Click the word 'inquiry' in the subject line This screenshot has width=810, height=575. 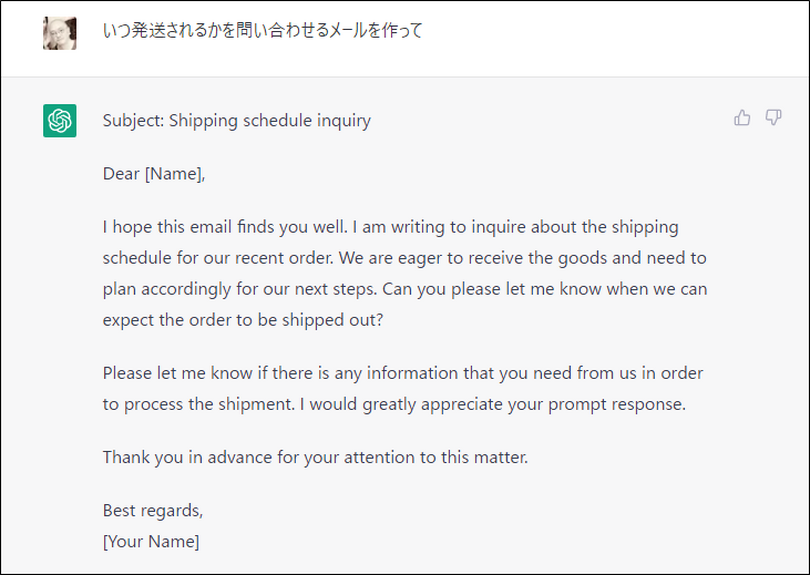[x=344, y=120]
